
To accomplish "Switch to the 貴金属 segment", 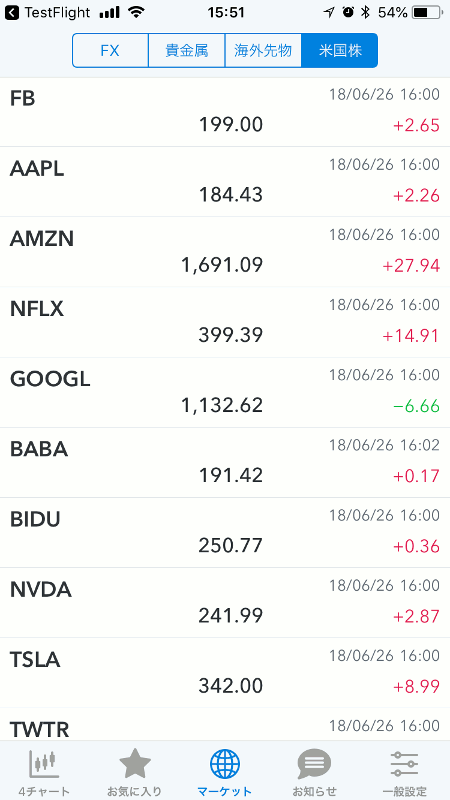I will (x=187, y=51).
